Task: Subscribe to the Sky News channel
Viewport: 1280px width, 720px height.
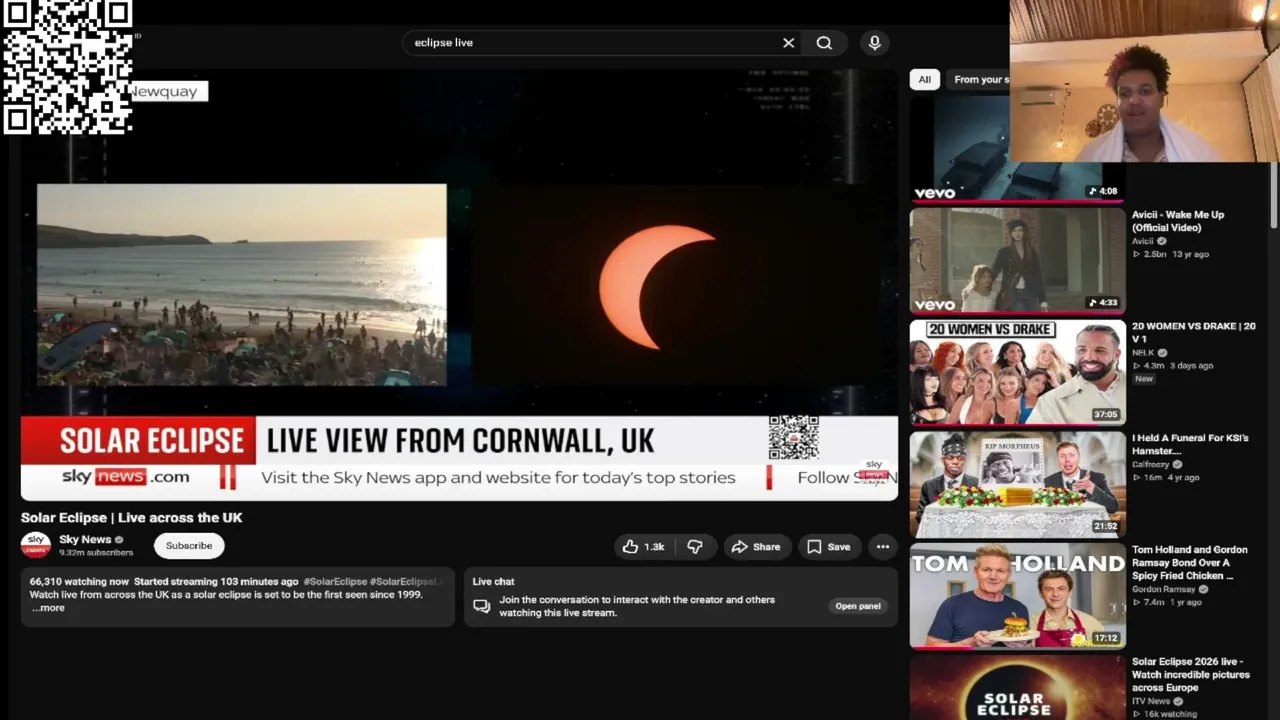Action: [189, 546]
